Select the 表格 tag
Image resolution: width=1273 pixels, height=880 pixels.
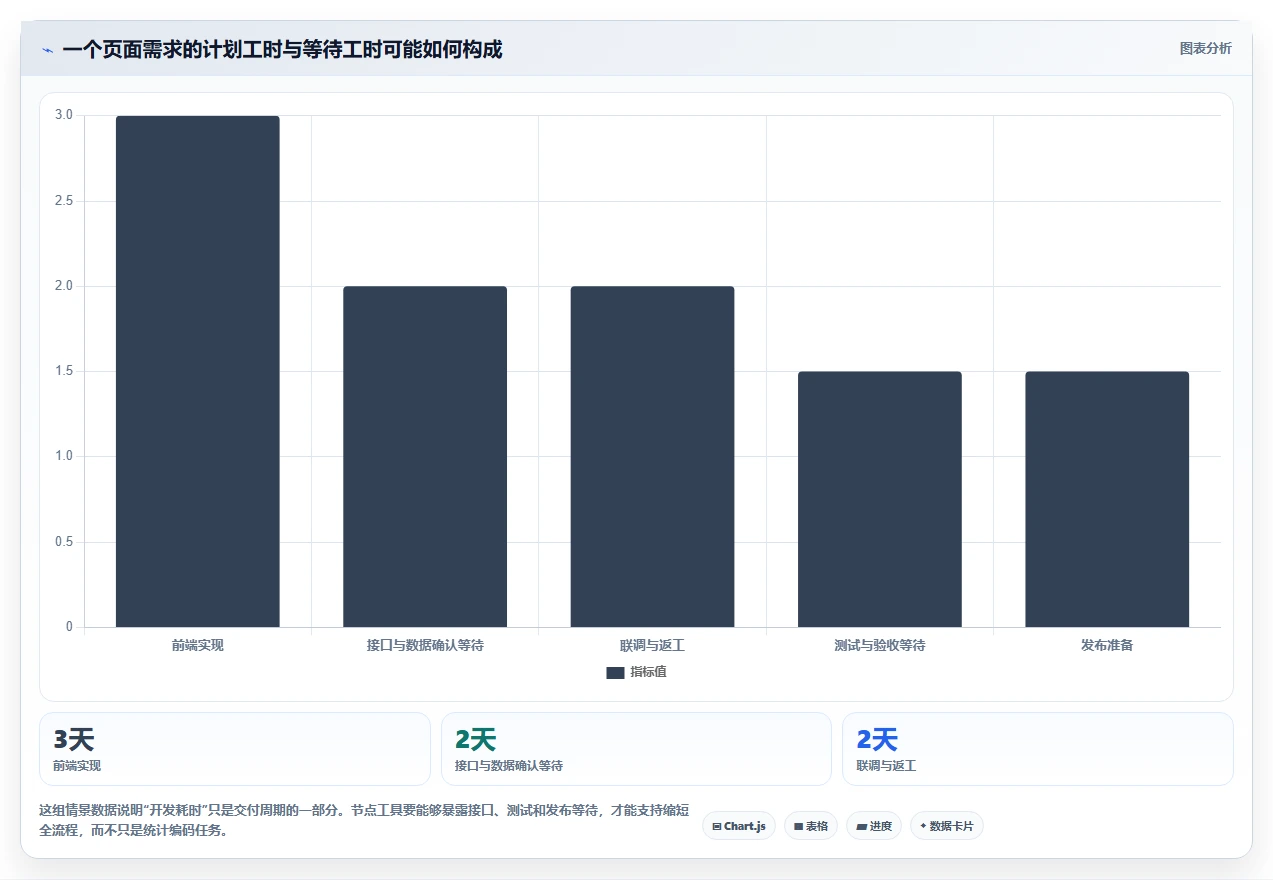(x=811, y=826)
